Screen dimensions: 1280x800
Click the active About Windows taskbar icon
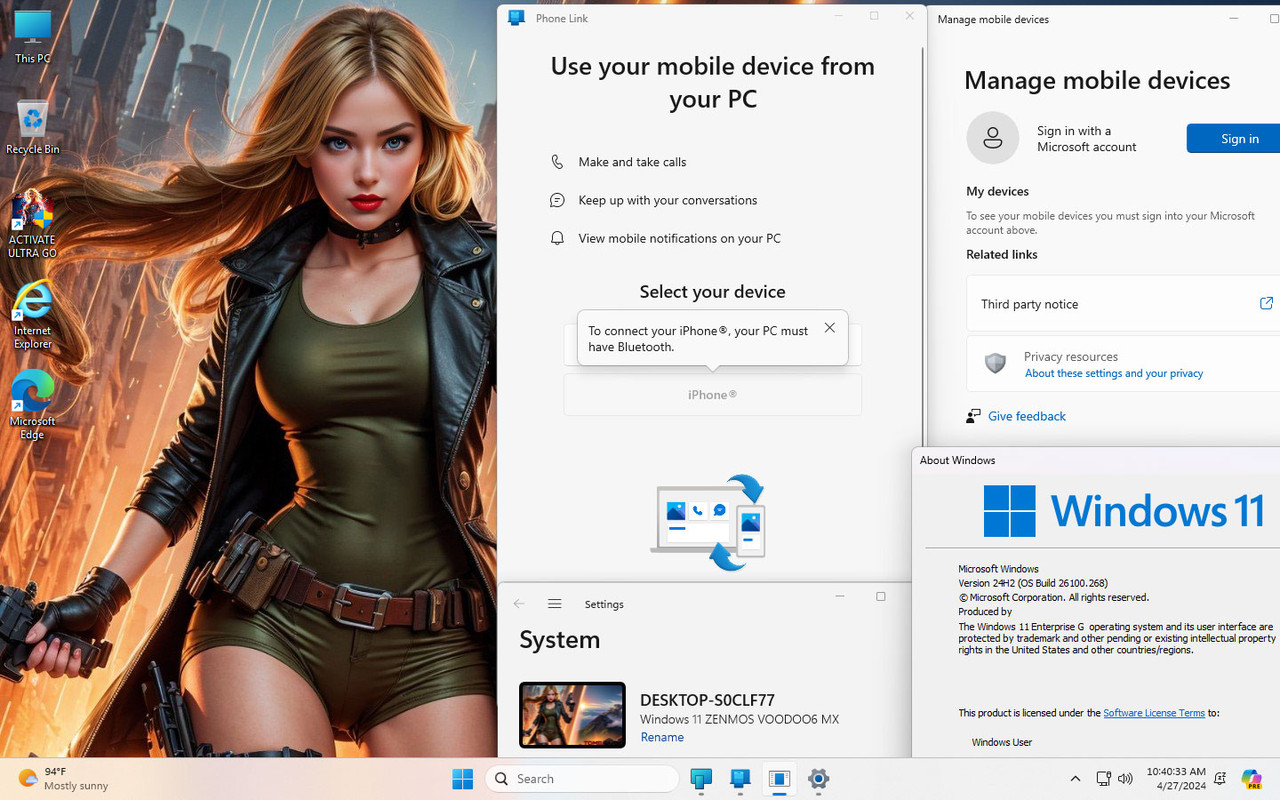click(x=779, y=778)
